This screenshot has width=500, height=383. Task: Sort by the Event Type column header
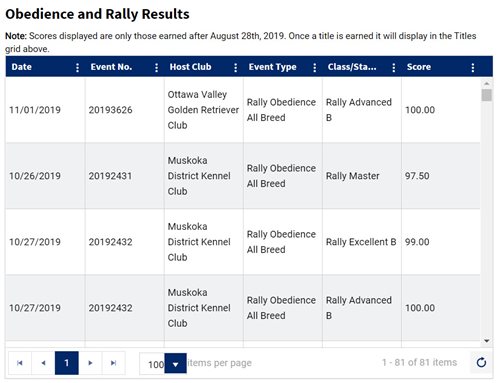[272, 67]
